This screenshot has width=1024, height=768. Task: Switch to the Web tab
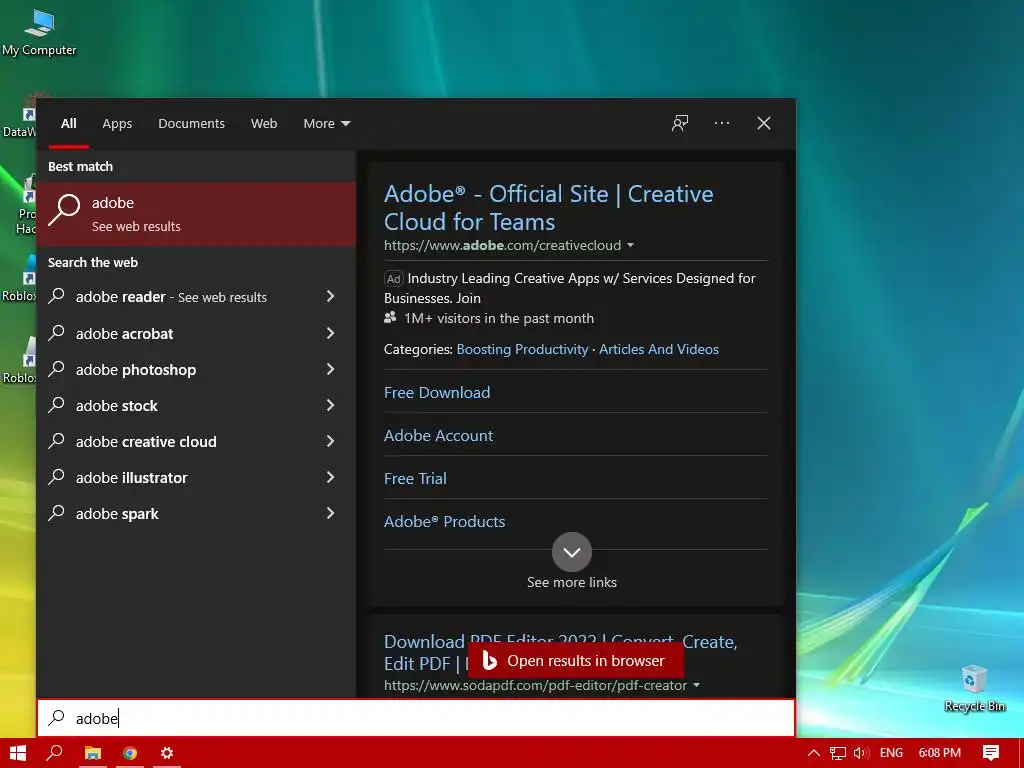click(264, 123)
